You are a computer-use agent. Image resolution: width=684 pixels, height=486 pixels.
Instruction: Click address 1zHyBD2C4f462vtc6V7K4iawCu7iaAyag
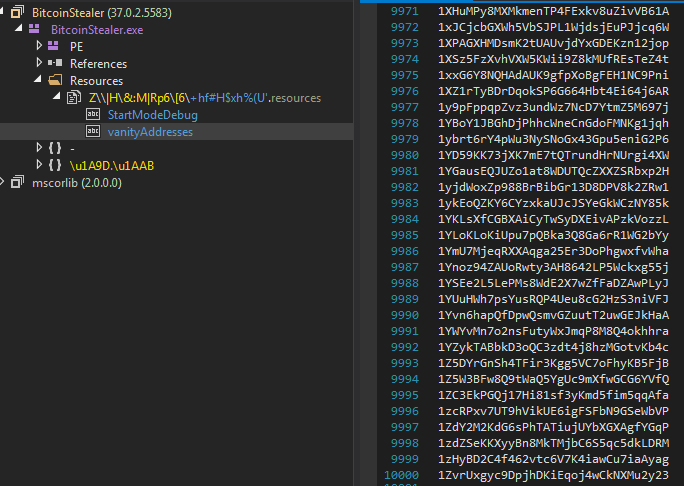[x=553, y=459]
